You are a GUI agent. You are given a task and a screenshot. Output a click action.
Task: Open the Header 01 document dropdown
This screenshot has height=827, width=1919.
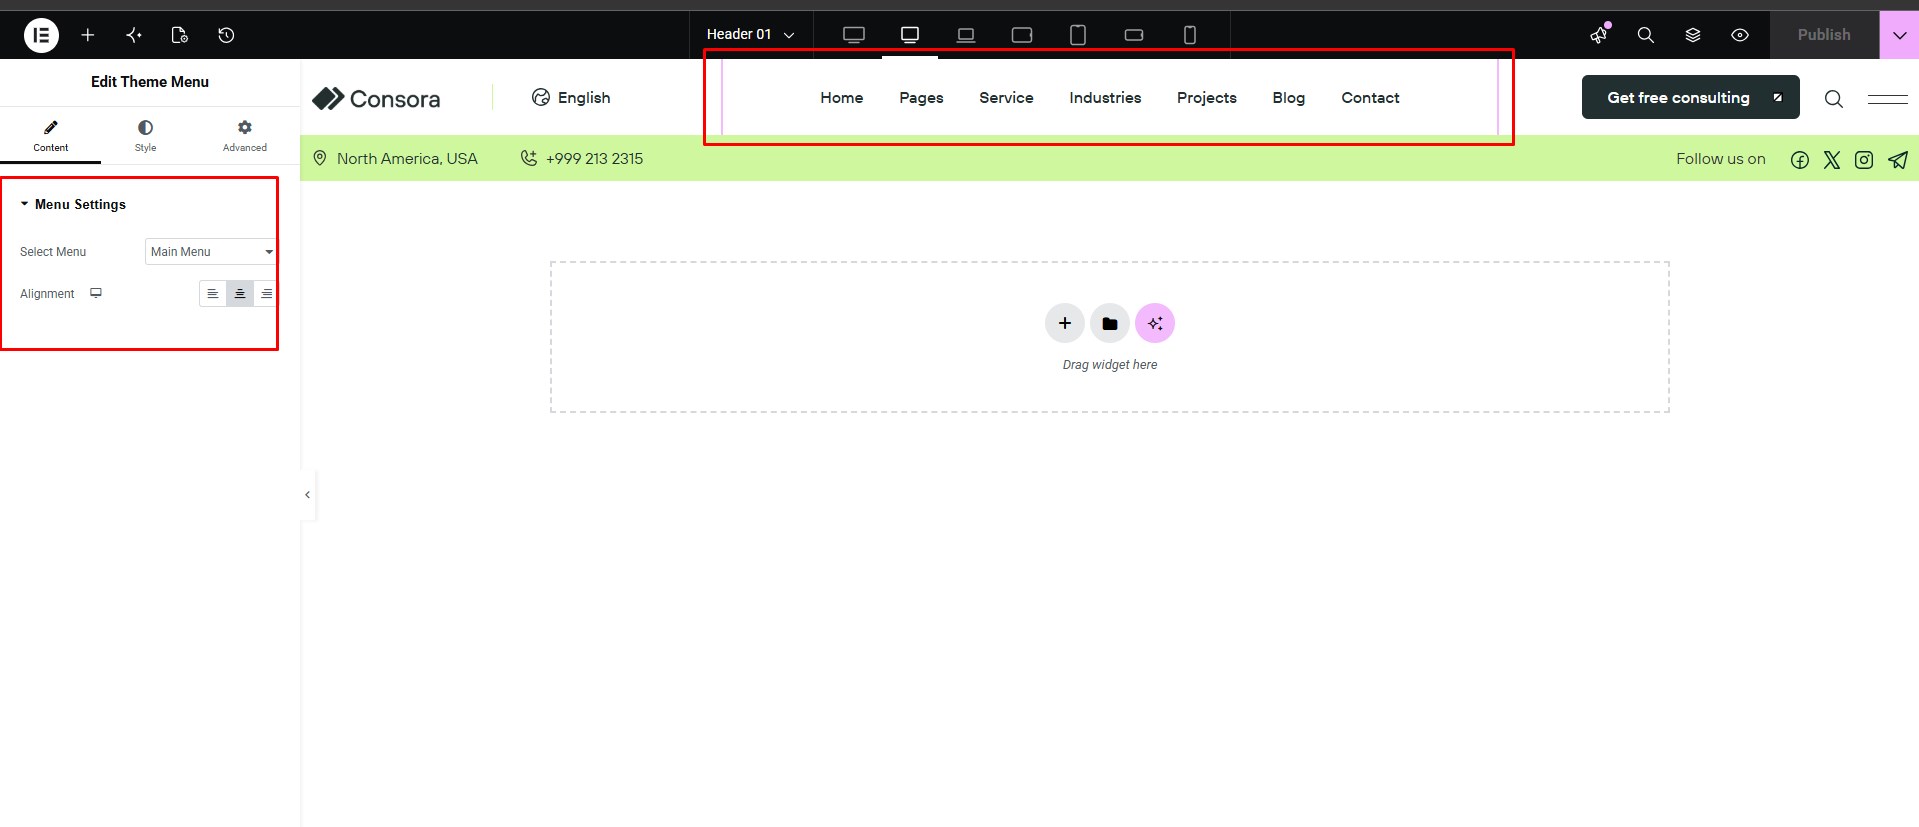(x=751, y=35)
